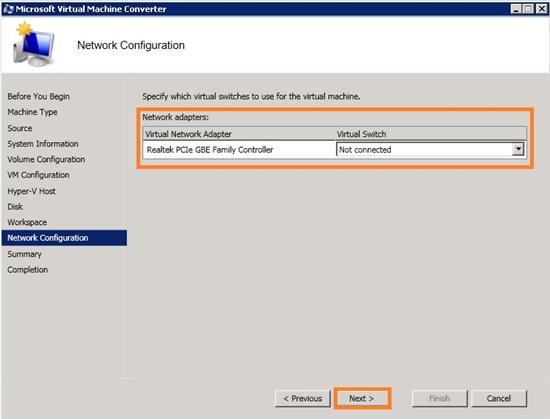Cancel the conversion wizard

tap(499, 399)
